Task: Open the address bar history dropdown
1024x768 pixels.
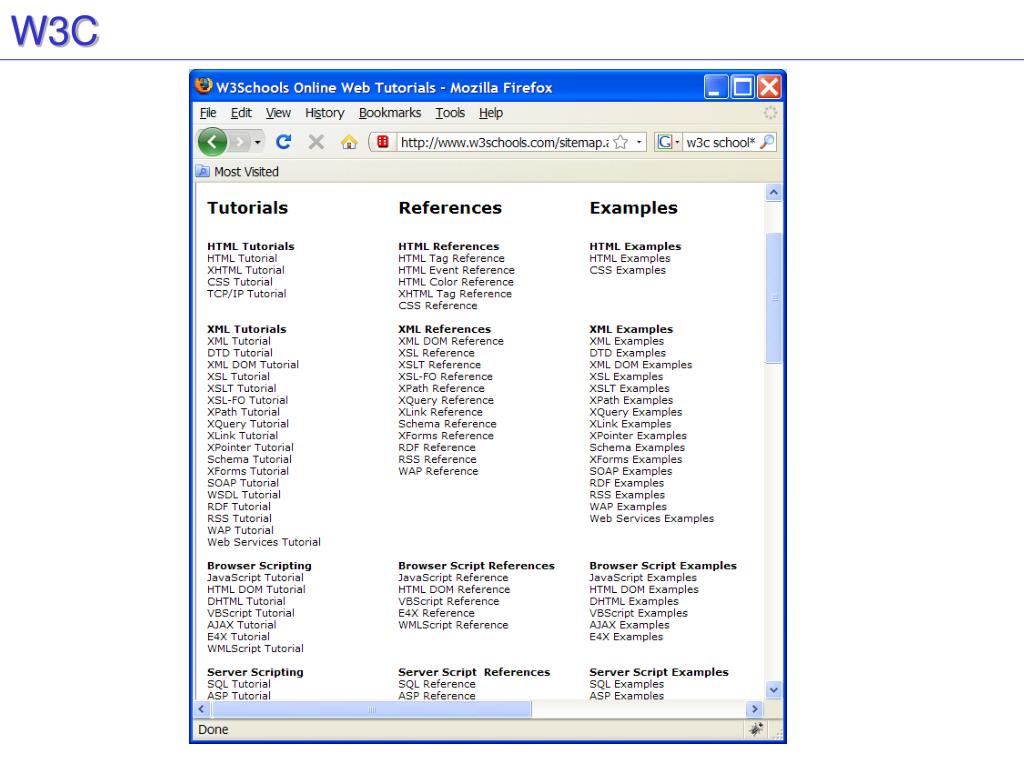Action: [x=639, y=142]
